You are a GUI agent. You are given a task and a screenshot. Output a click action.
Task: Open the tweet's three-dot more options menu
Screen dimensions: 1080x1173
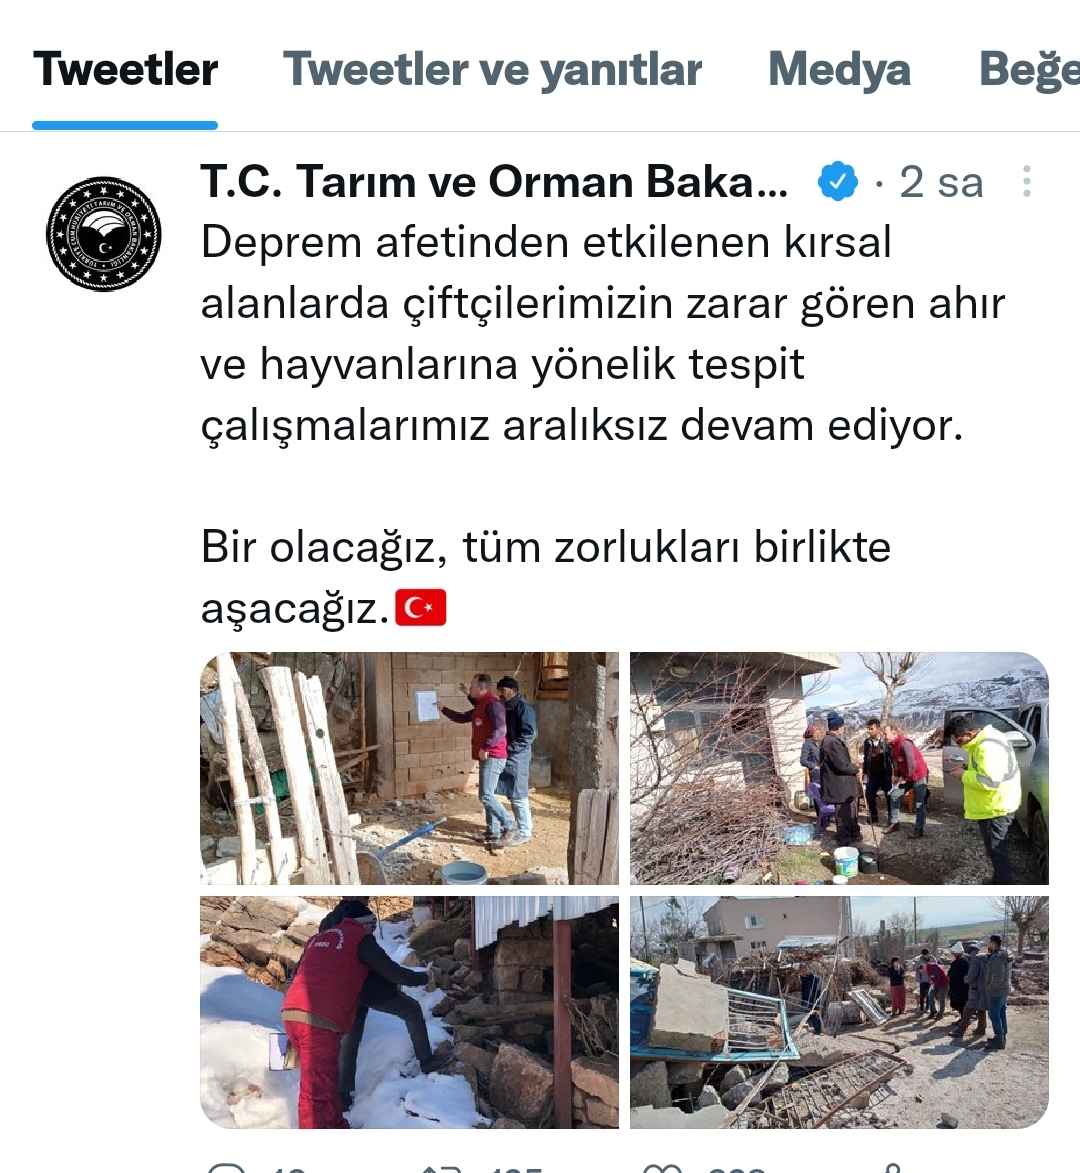click(1027, 182)
